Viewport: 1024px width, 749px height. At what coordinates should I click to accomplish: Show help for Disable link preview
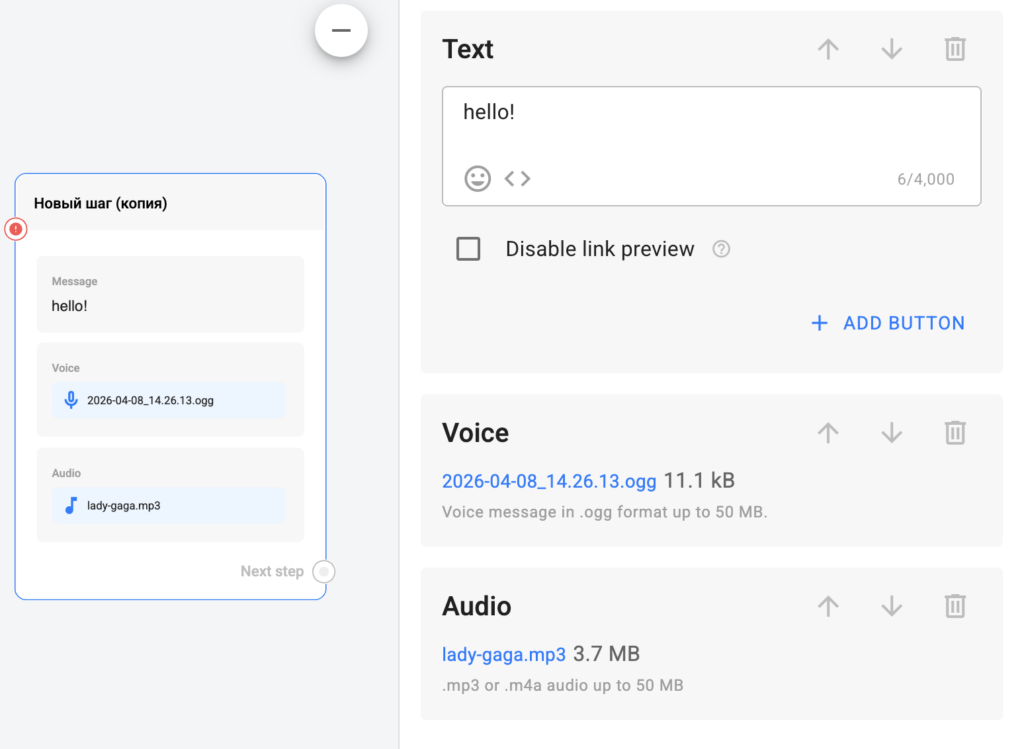point(721,249)
